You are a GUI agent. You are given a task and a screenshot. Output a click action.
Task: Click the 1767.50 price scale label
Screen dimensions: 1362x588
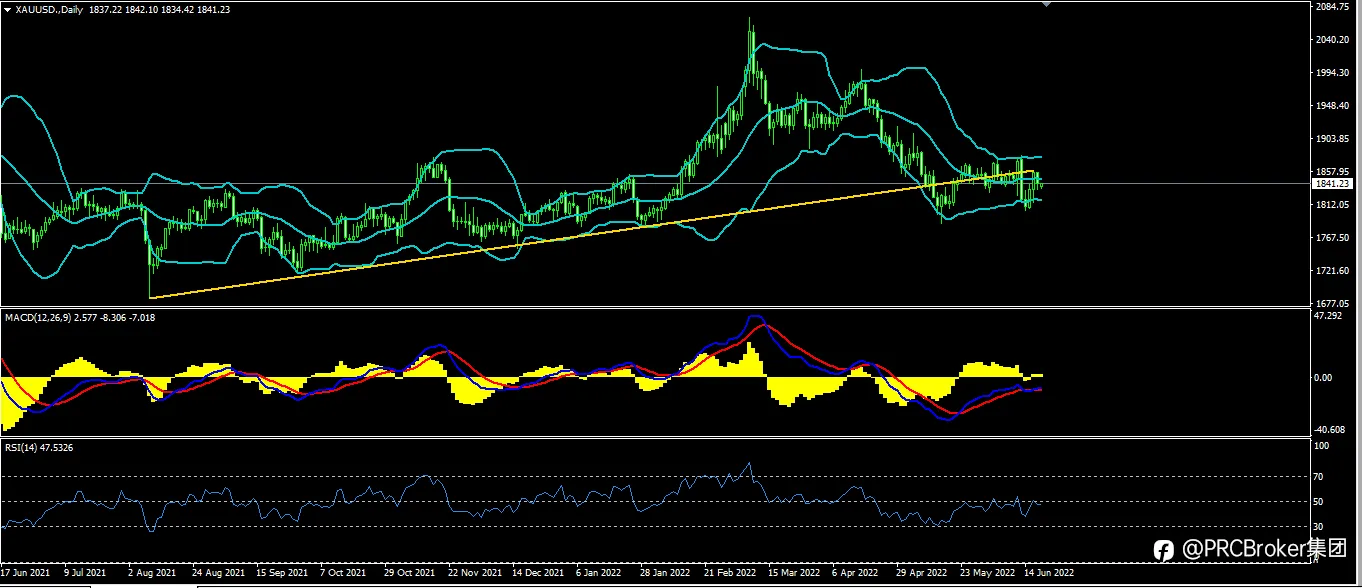[x=1335, y=238]
